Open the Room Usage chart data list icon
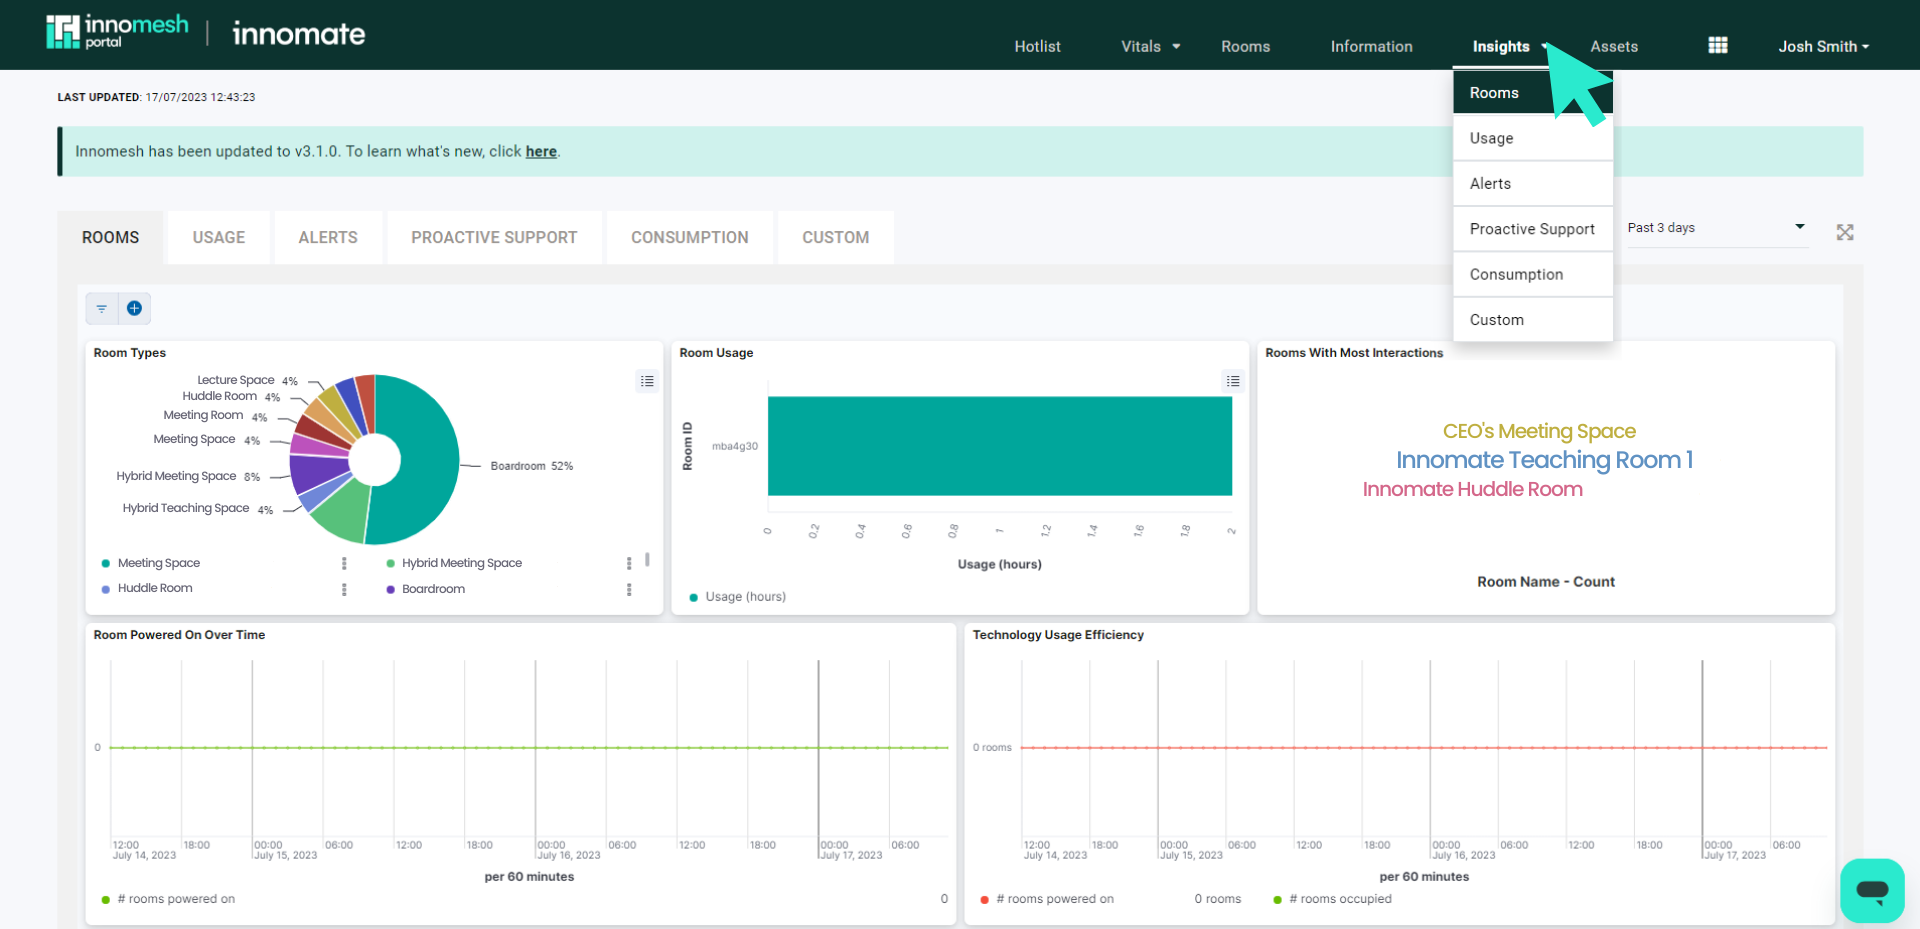Image resolution: width=1920 pixels, height=929 pixels. point(1232,381)
